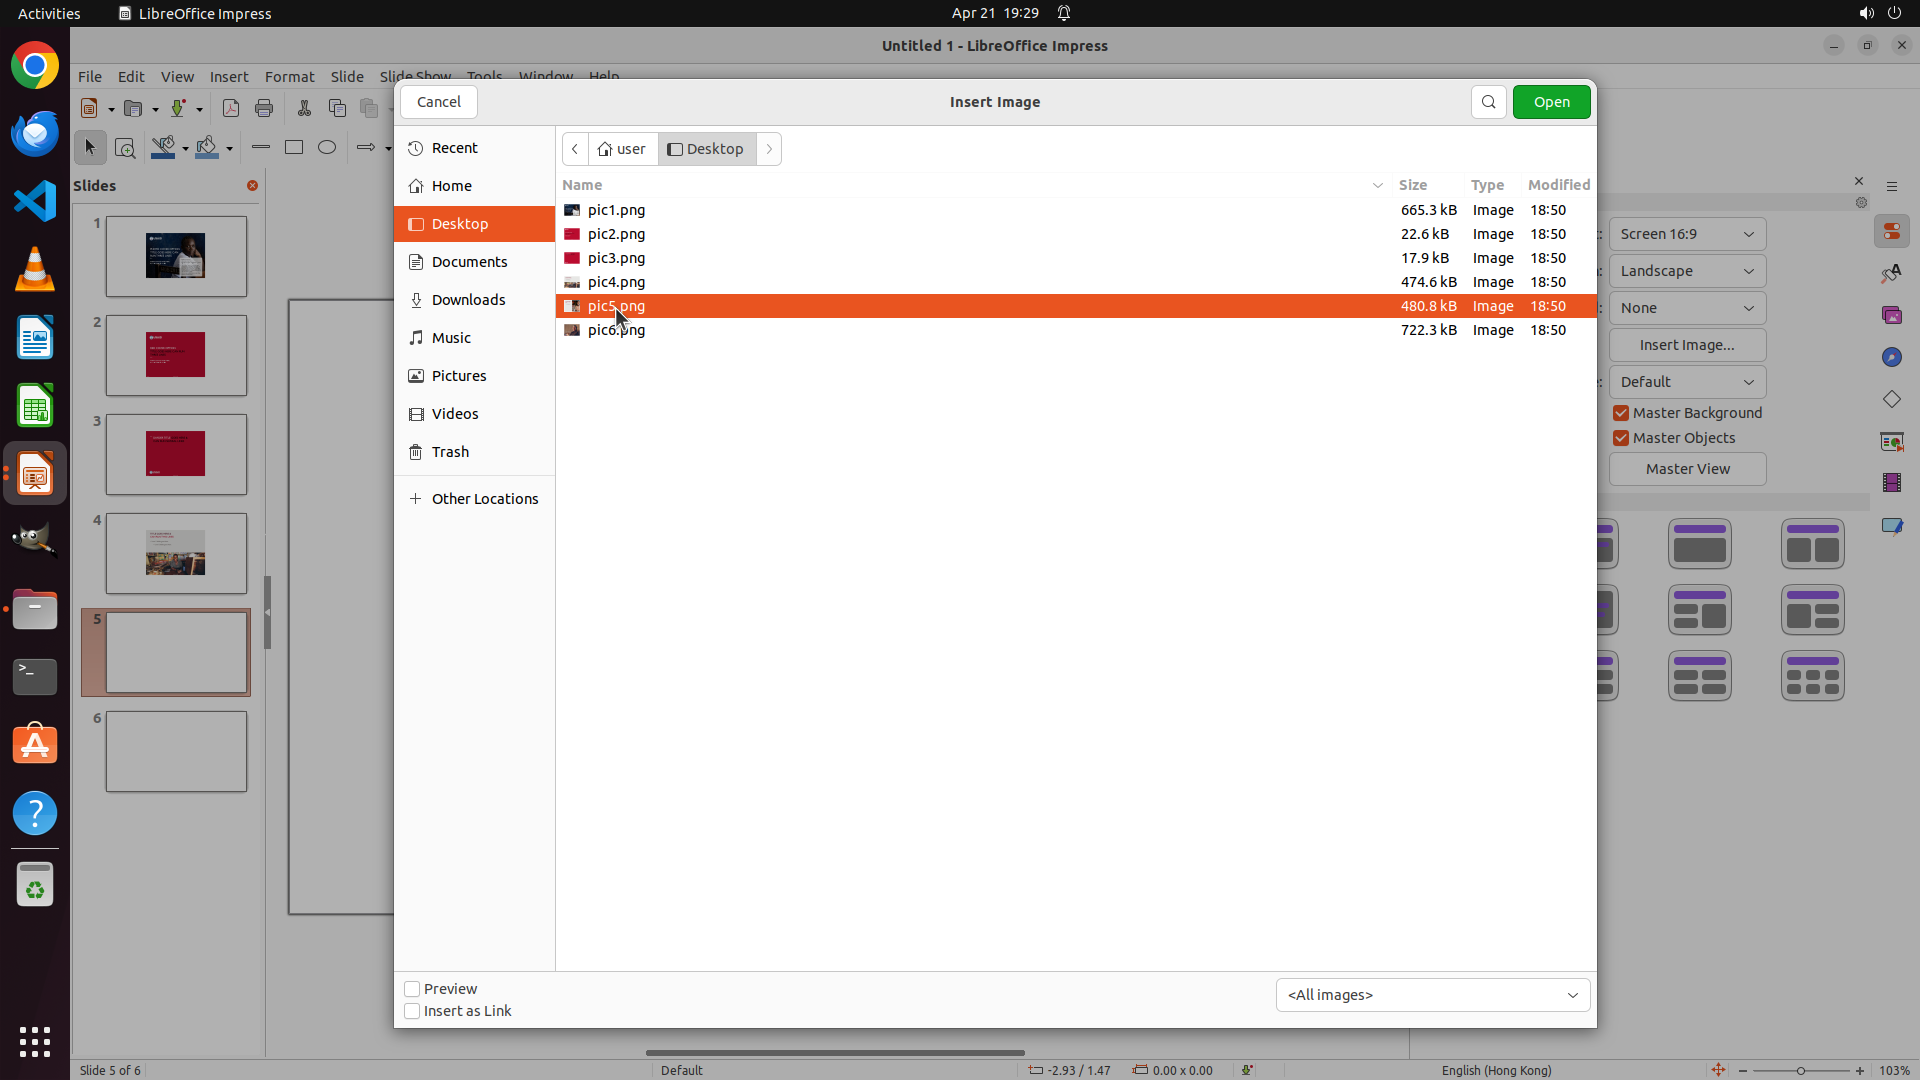Image resolution: width=1920 pixels, height=1080 pixels.
Task: Select Pictures in the places sidebar
Action: click(459, 376)
